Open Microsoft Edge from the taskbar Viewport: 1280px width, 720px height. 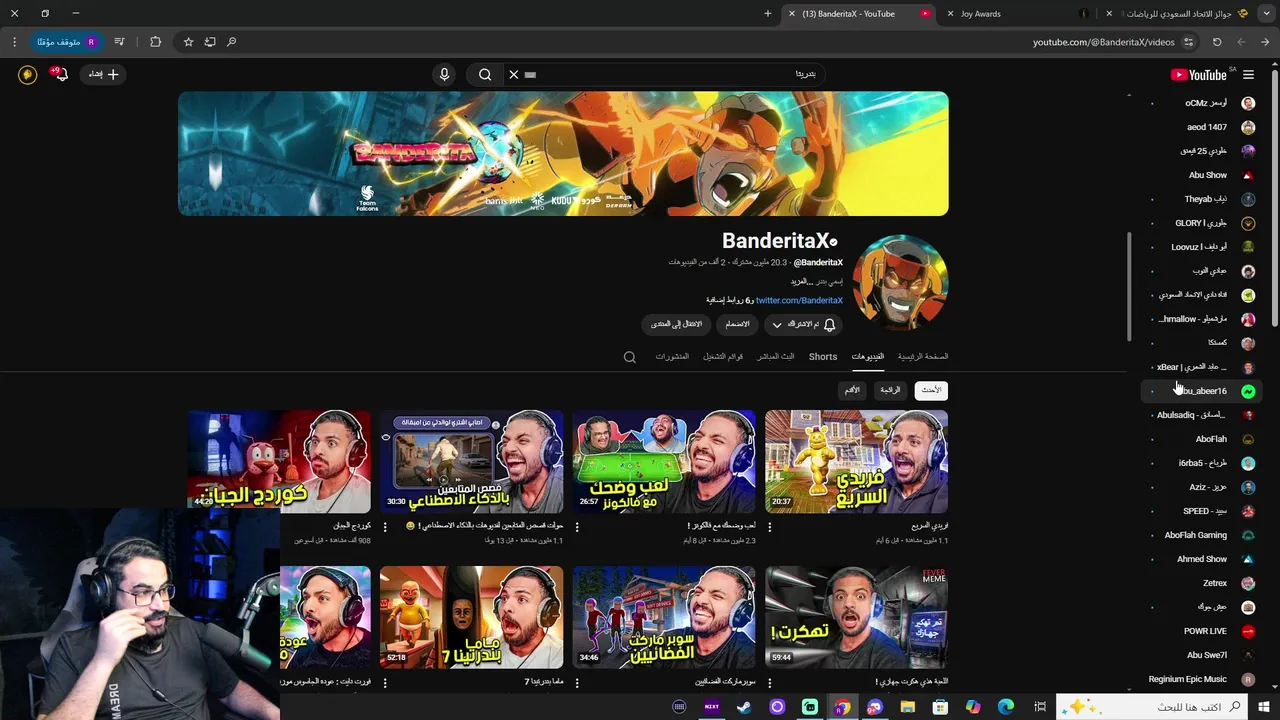(x=1005, y=707)
